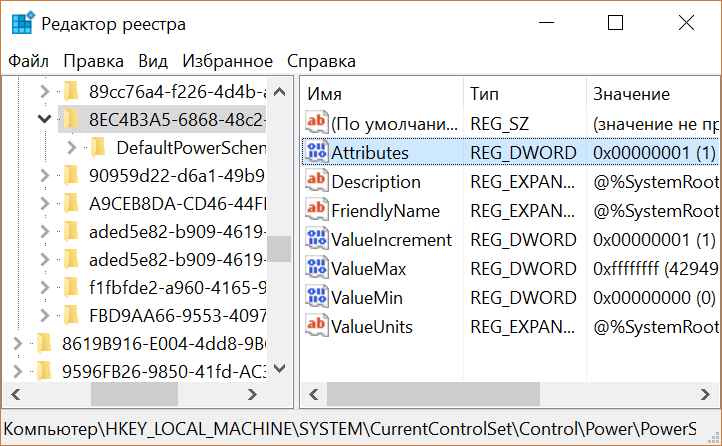Viewport: 722px width, 446px height.
Task: Click folder icon of 90959d22-d6a1-49b9 key
Action: [71, 175]
